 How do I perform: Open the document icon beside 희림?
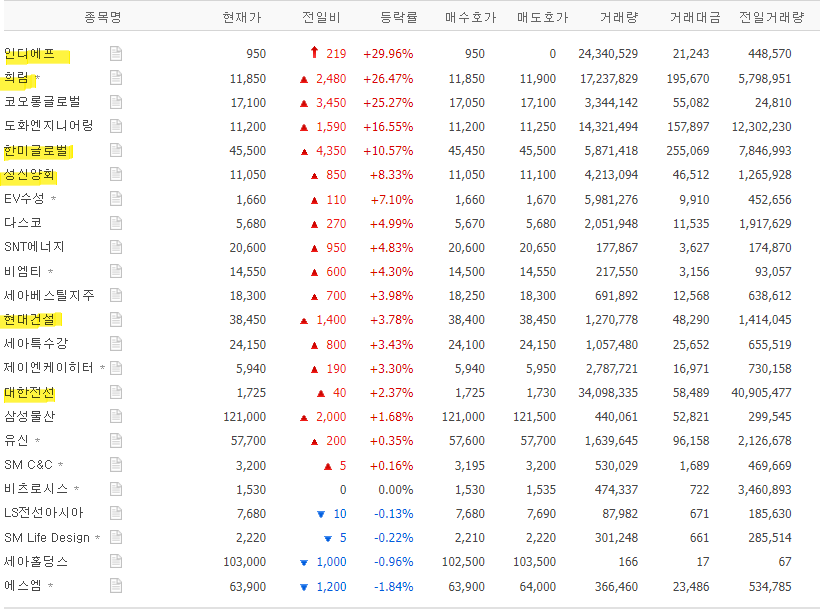pyautogui.click(x=116, y=78)
